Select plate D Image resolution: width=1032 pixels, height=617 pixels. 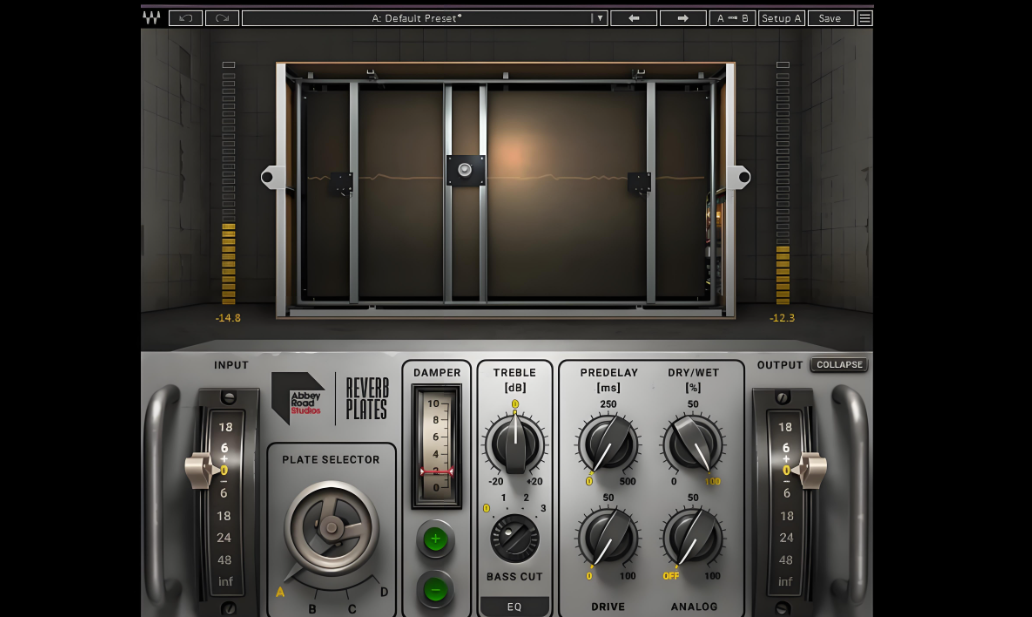(384, 592)
